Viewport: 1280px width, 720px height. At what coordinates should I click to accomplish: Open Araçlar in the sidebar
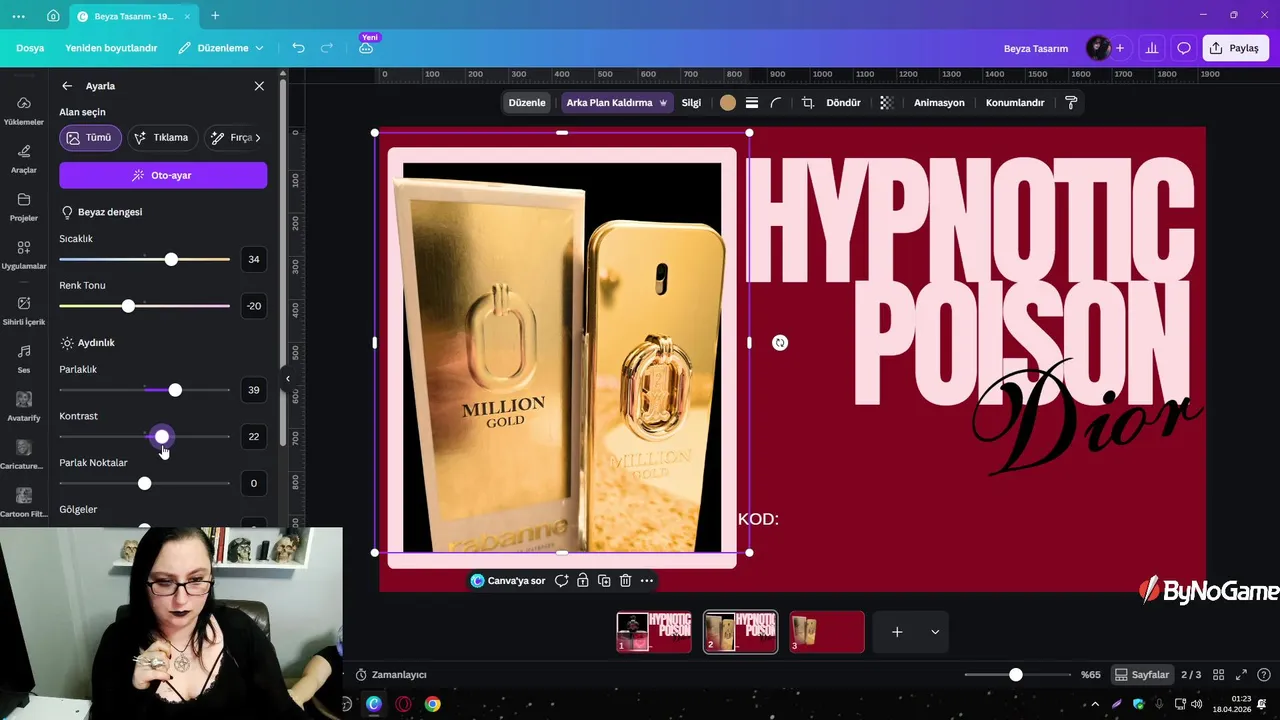pyautogui.click(x=24, y=158)
